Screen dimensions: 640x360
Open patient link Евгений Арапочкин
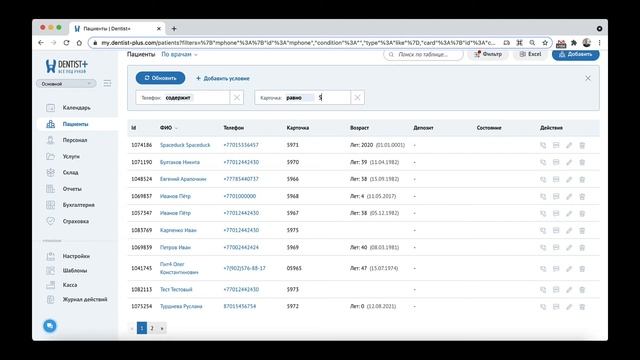click(183, 179)
